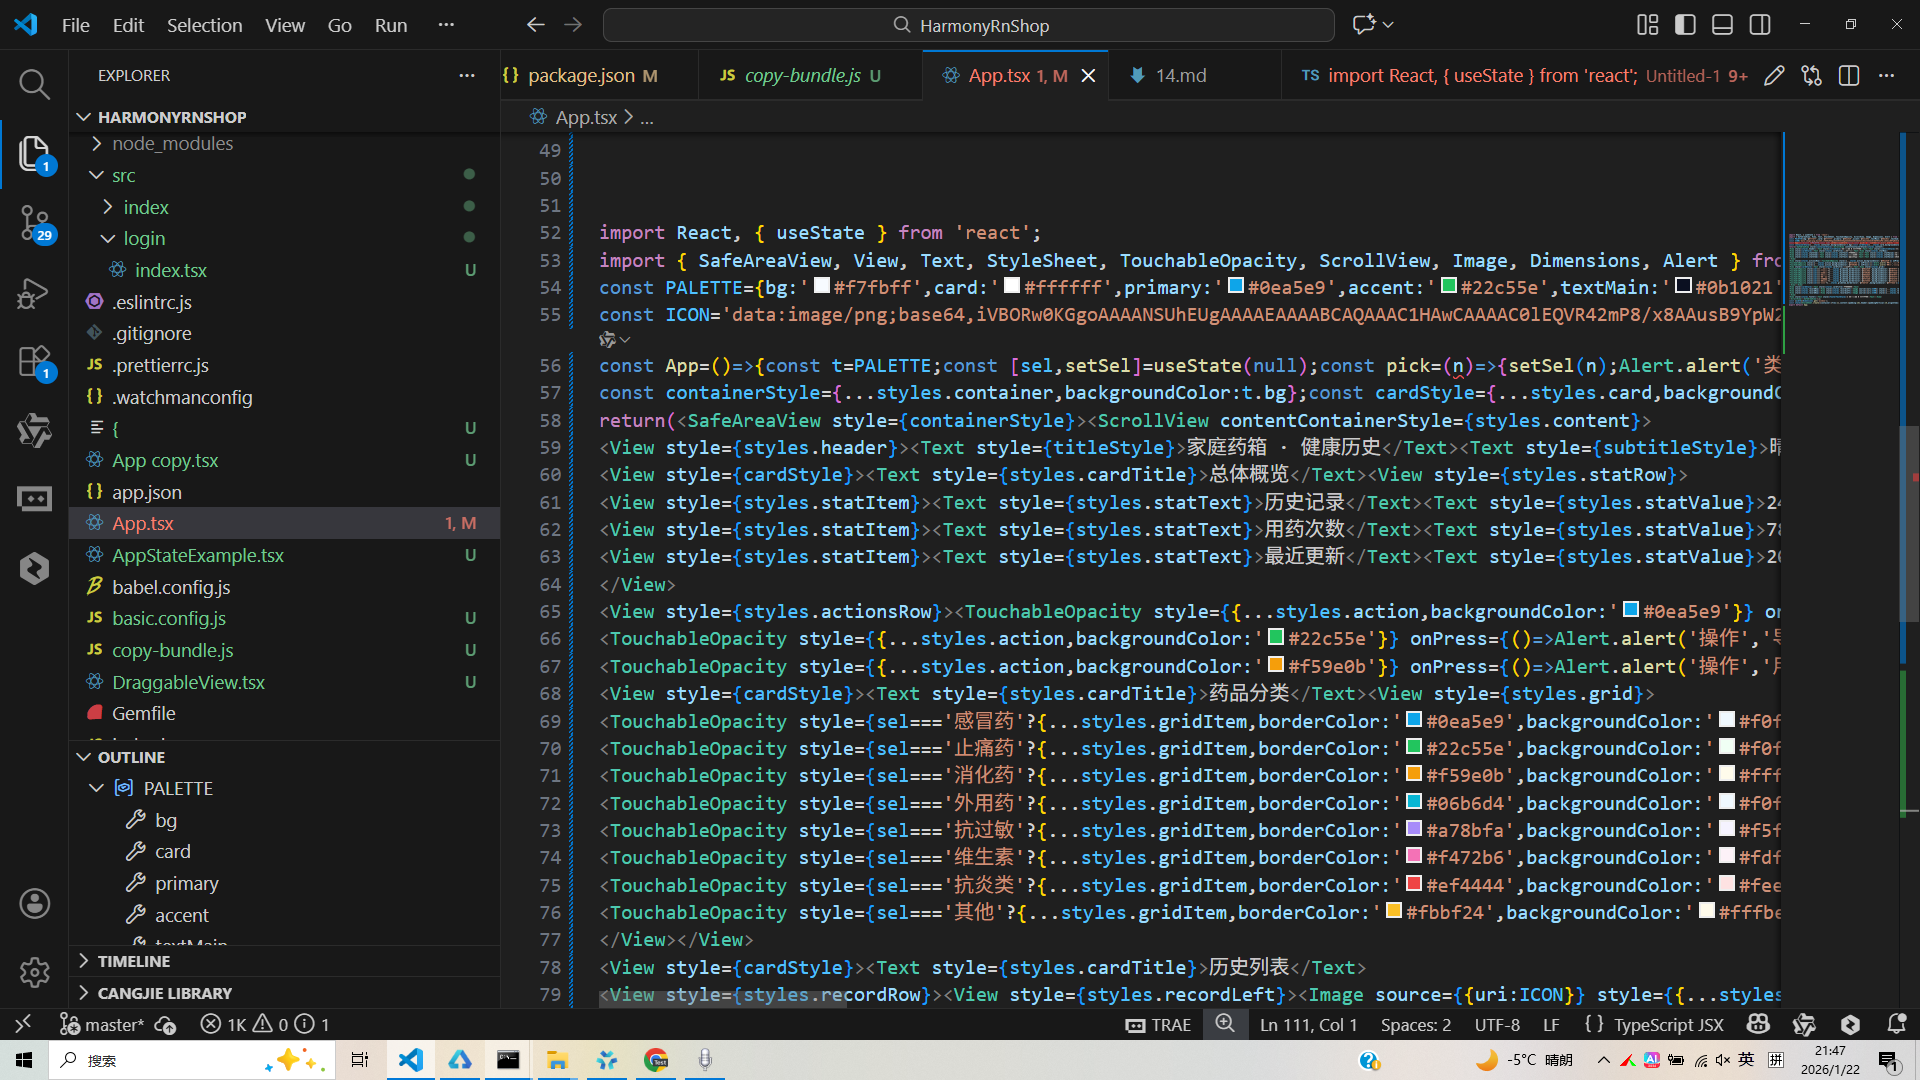This screenshot has width=1920, height=1080.
Task: Open the Extensions view
Action: (x=34, y=362)
